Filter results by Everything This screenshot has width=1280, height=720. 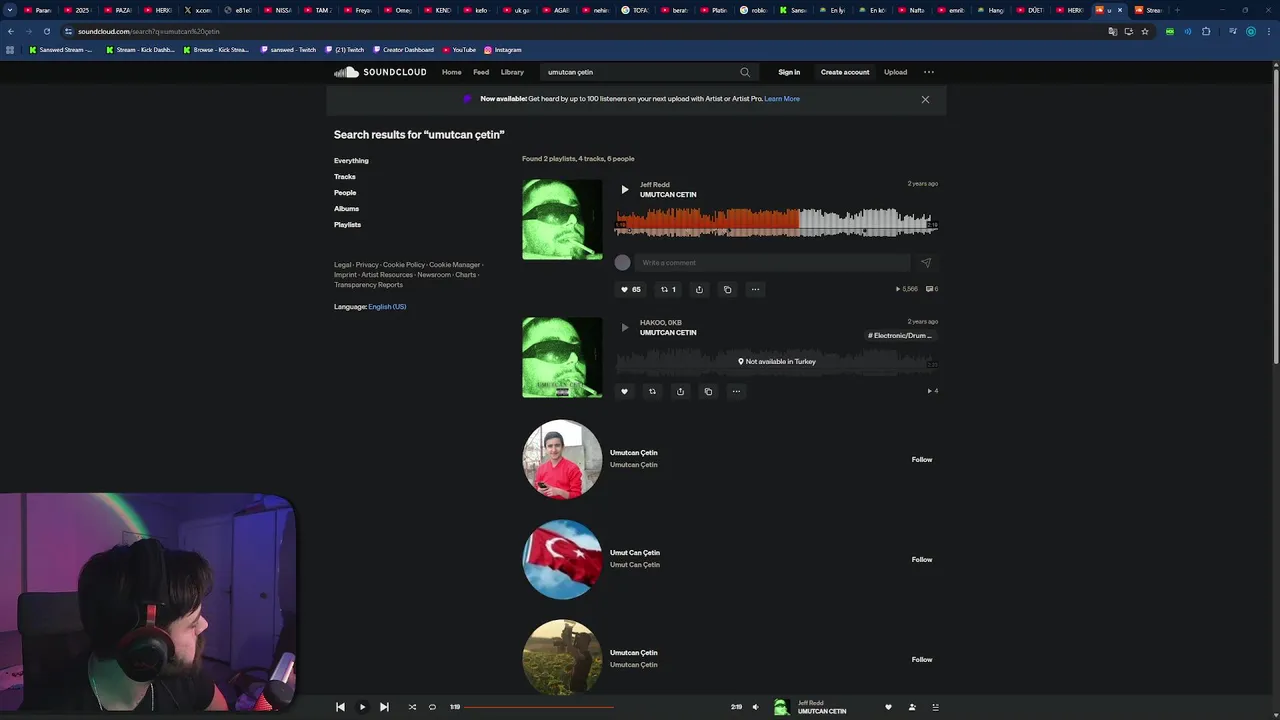pyautogui.click(x=351, y=161)
